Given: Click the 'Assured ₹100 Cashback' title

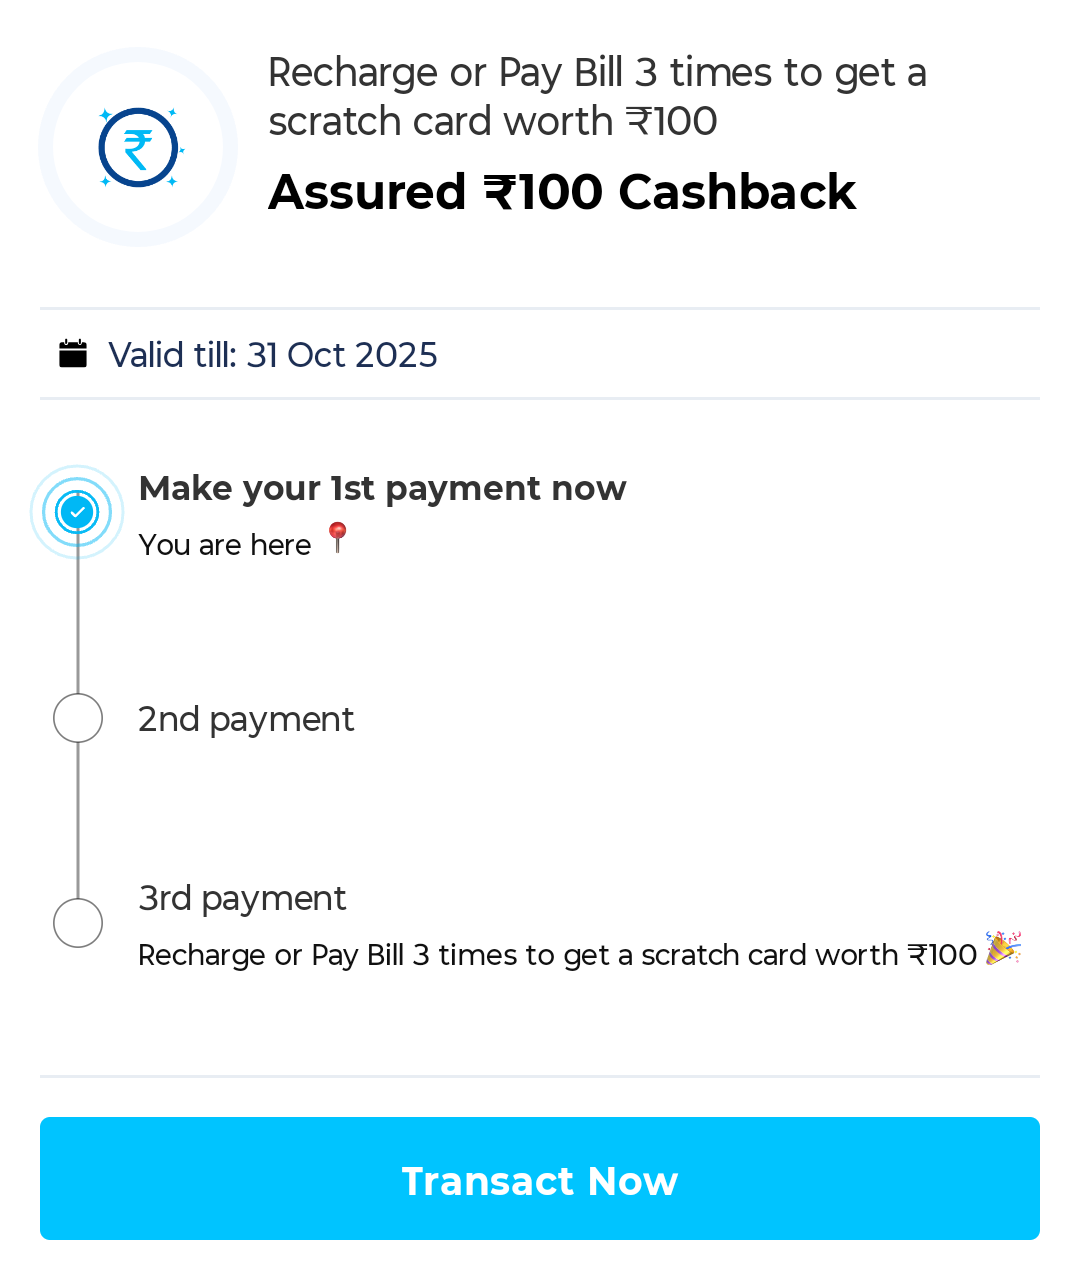Looking at the screenshot, I should tap(562, 192).
